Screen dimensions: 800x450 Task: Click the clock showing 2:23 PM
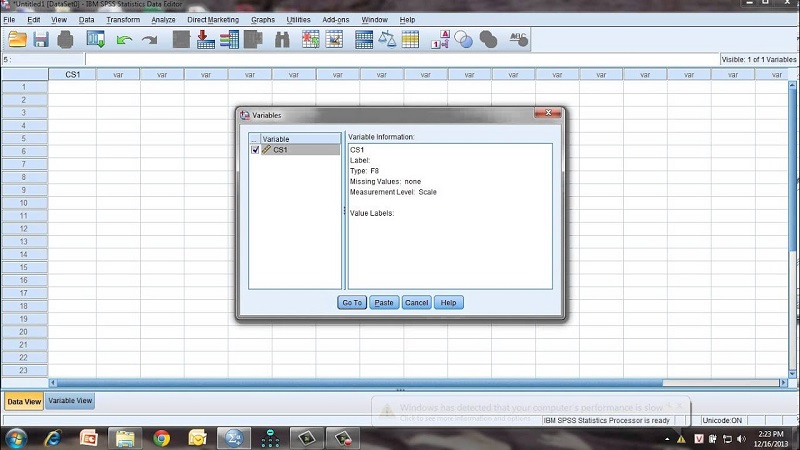[x=770, y=434]
